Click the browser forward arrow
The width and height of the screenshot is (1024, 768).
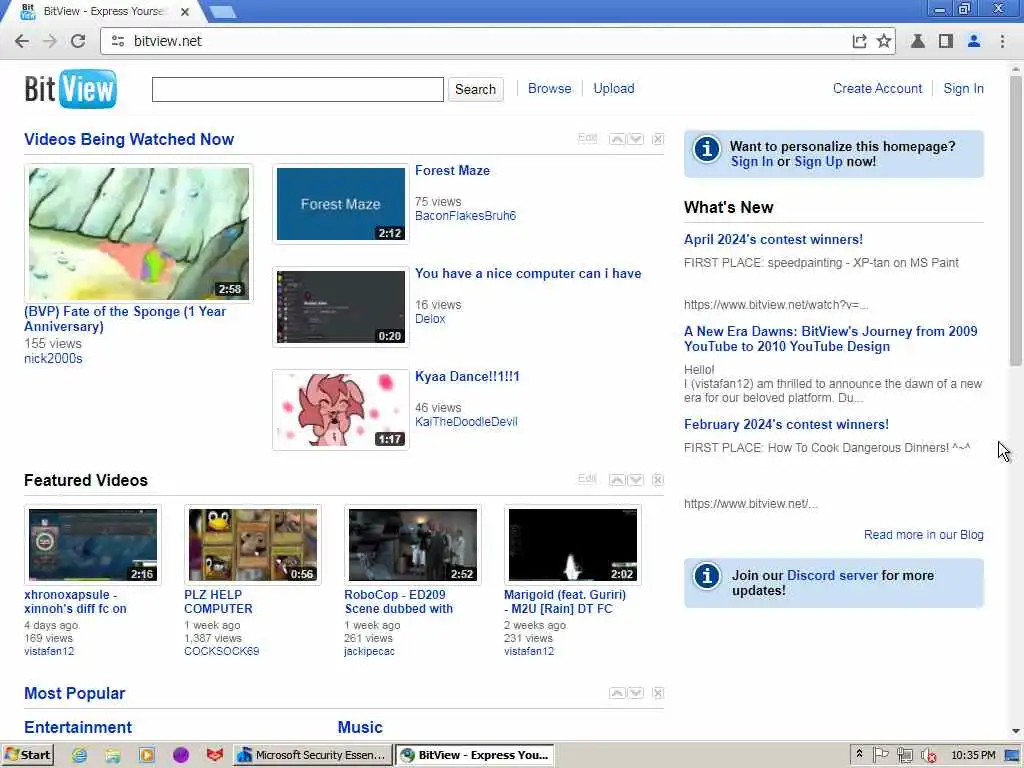[x=50, y=41]
